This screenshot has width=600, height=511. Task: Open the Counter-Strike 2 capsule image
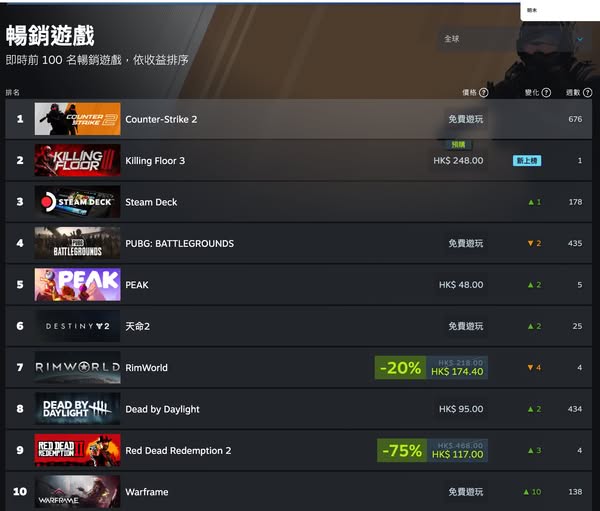(77, 119)
